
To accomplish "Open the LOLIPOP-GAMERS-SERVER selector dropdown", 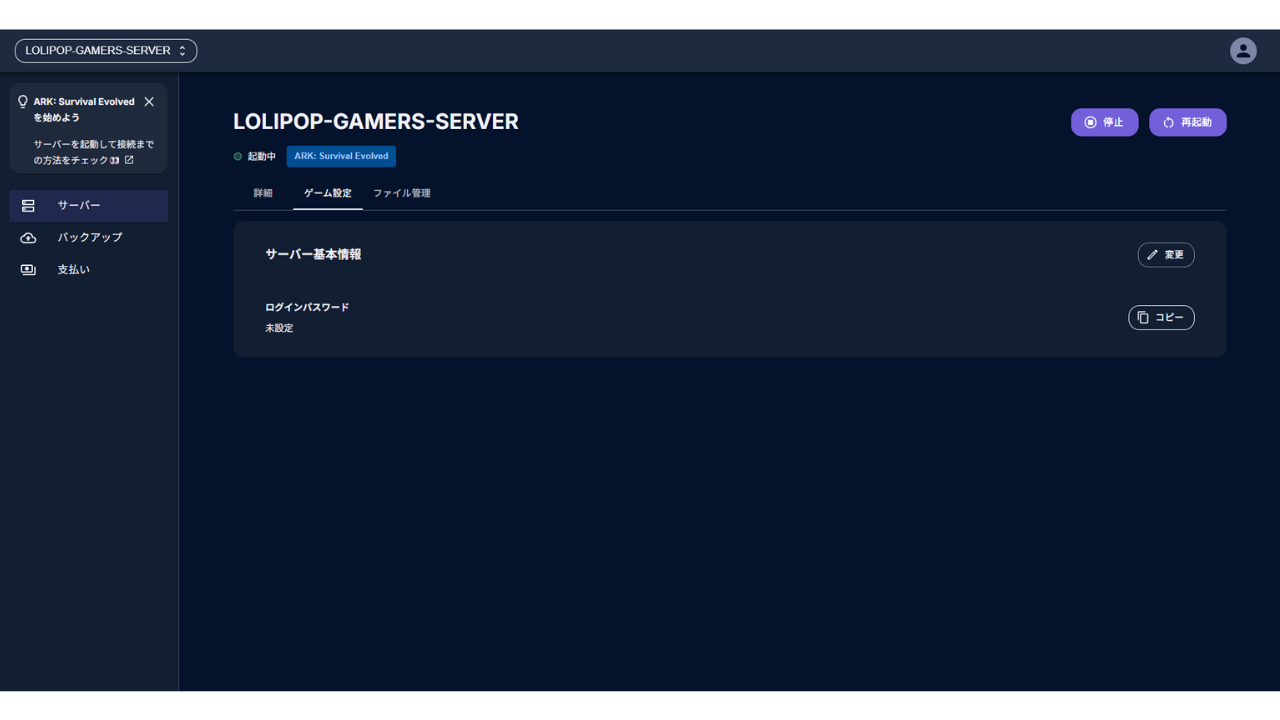I will (106, 50).
